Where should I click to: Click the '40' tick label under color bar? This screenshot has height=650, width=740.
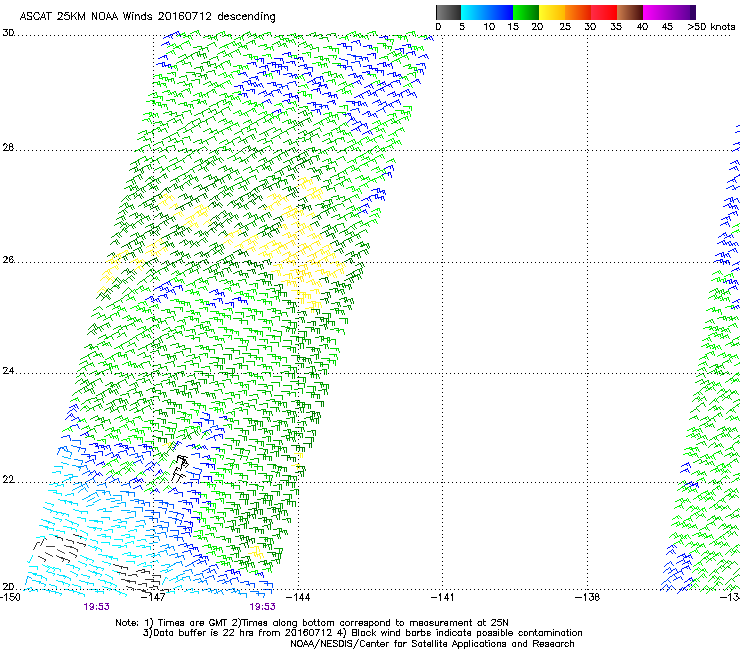click(642, 27)
